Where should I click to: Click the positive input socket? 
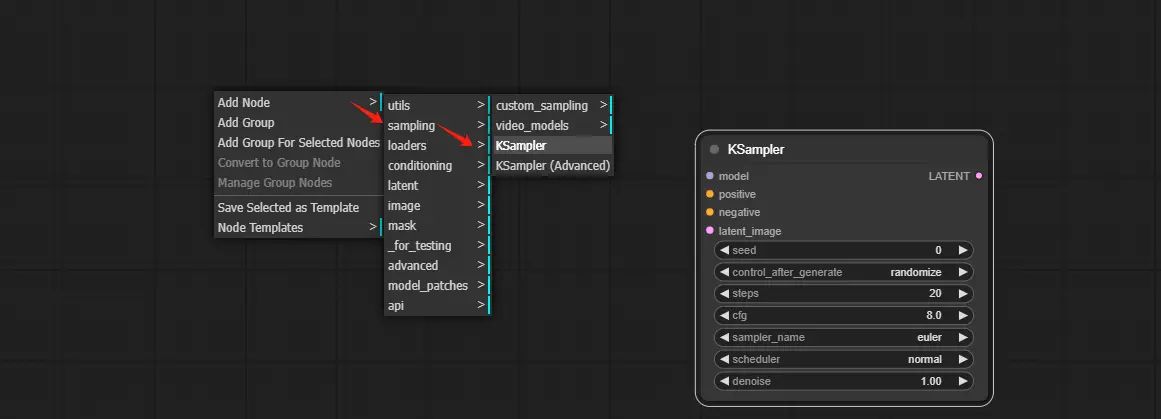pyautogui.click(x=710, y=194)
